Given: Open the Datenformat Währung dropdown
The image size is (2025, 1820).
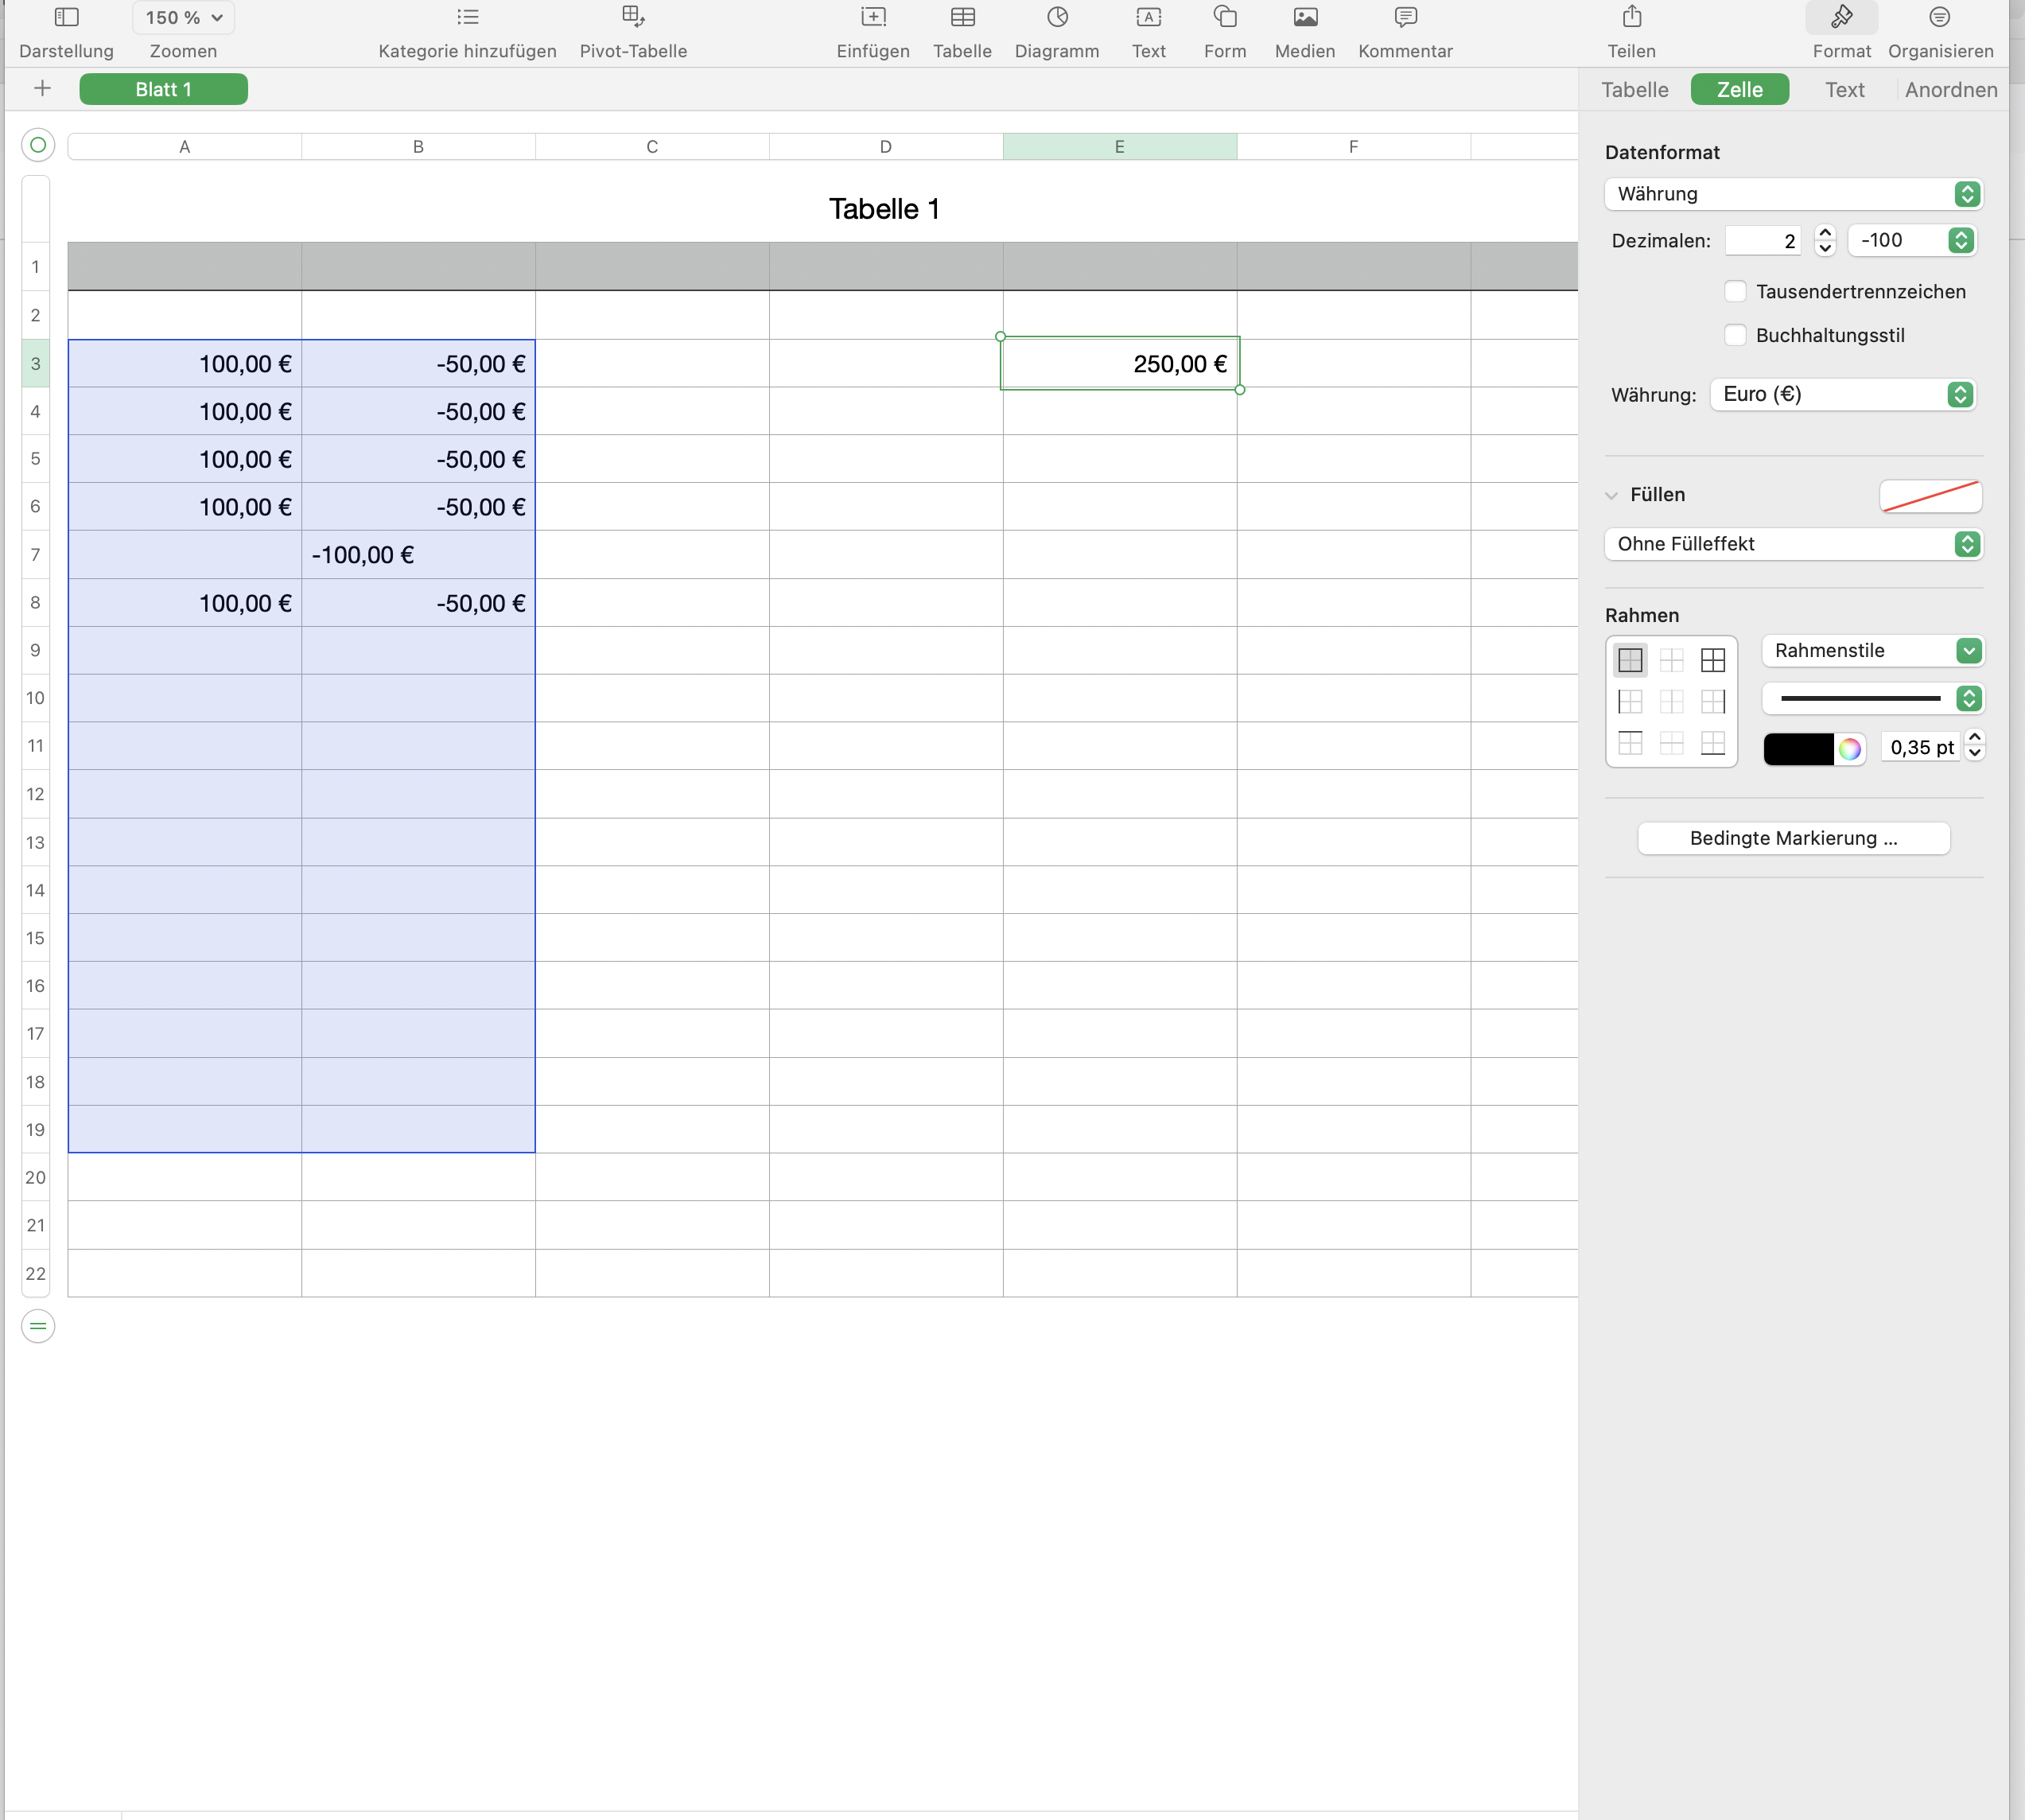Looking at the screenshot, I should pyautogui.click(x=1793, y=194).
